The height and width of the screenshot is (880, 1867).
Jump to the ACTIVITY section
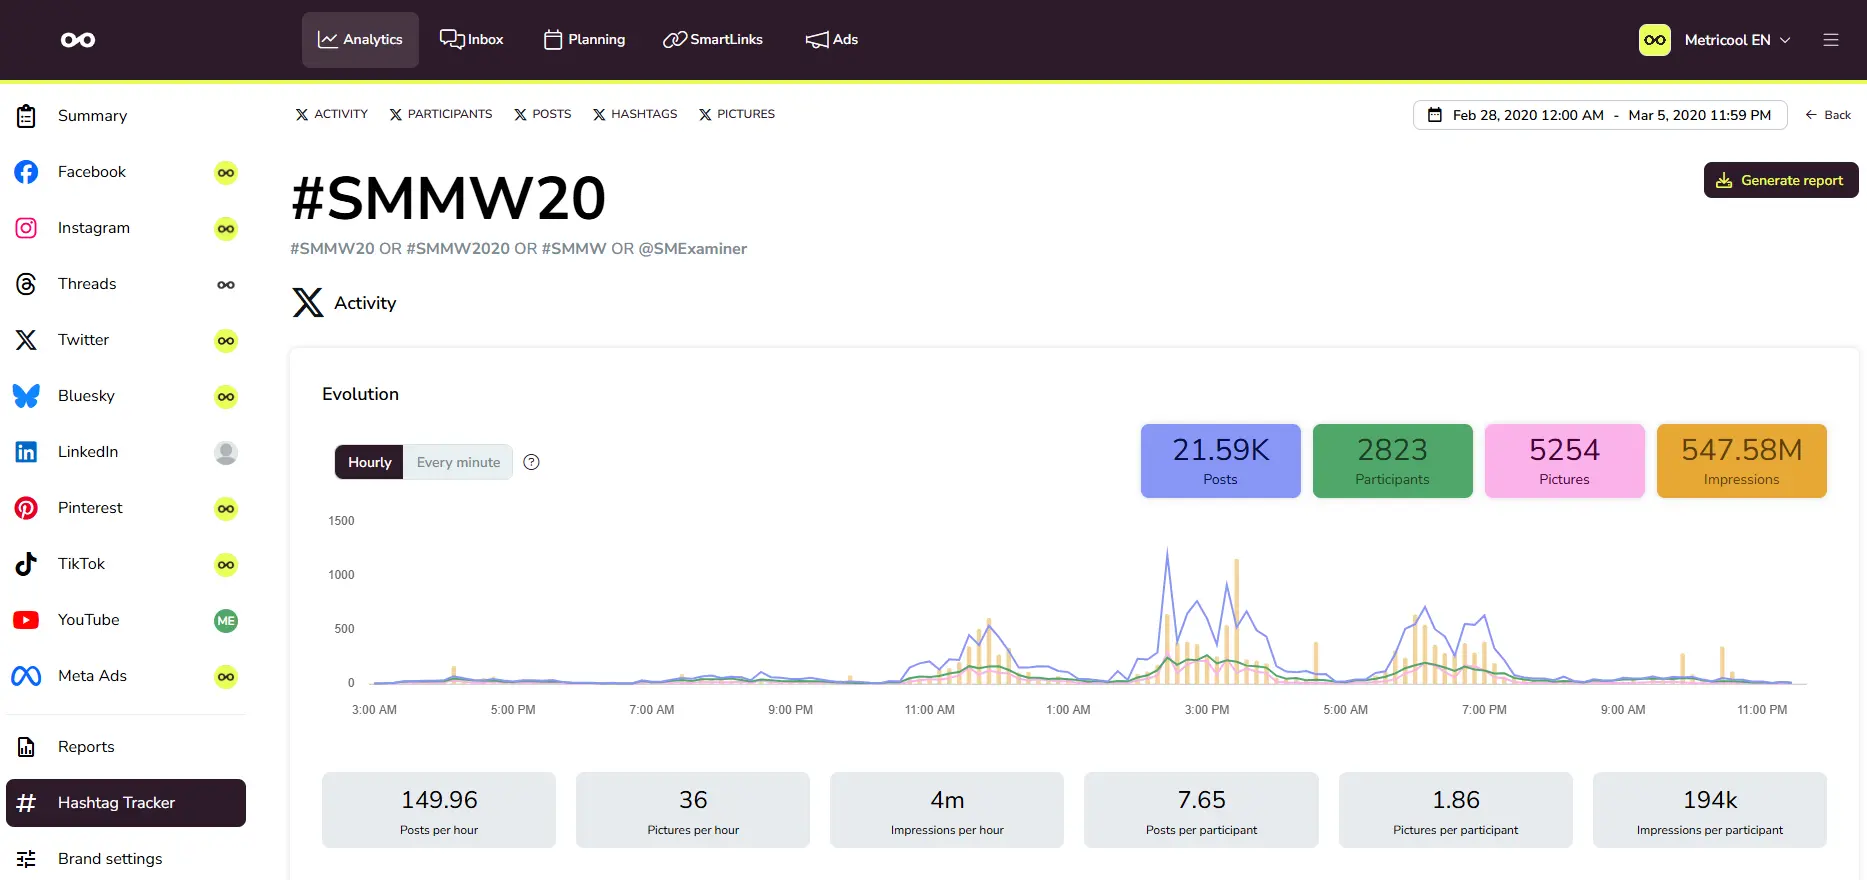click(332, 114)
